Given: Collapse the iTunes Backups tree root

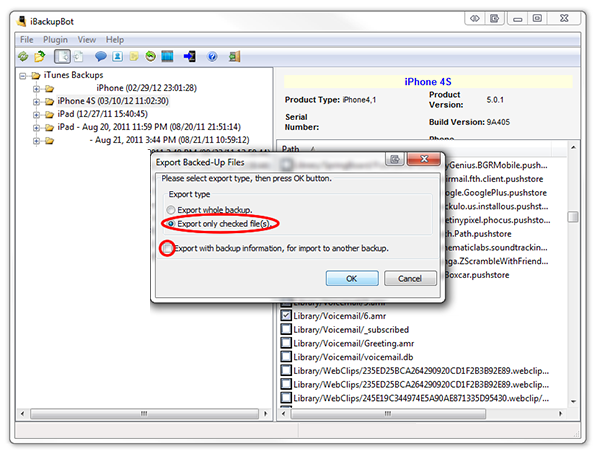Looking at the screenshot, I should [x=22, y=75].
